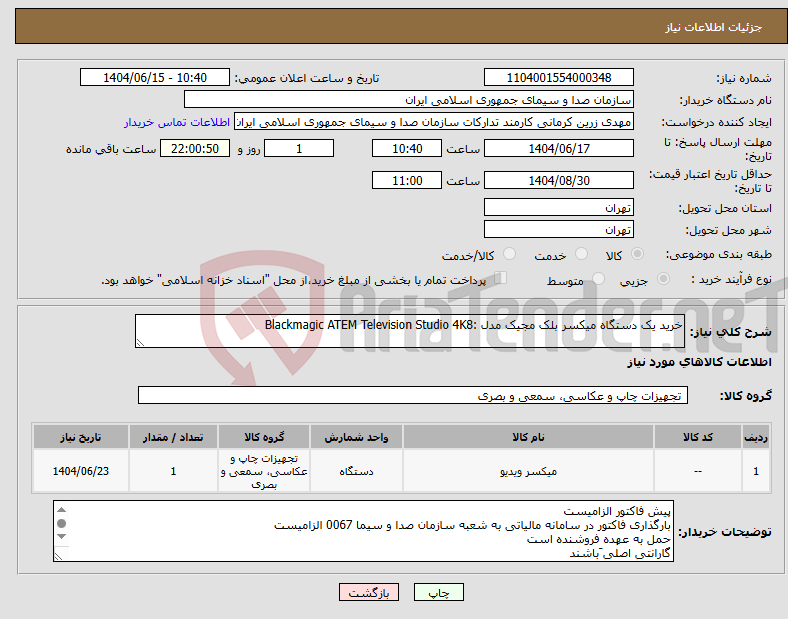Click the resize handle of the description textarea
Viewport: 788px width, 619px height.
(140, 343)
